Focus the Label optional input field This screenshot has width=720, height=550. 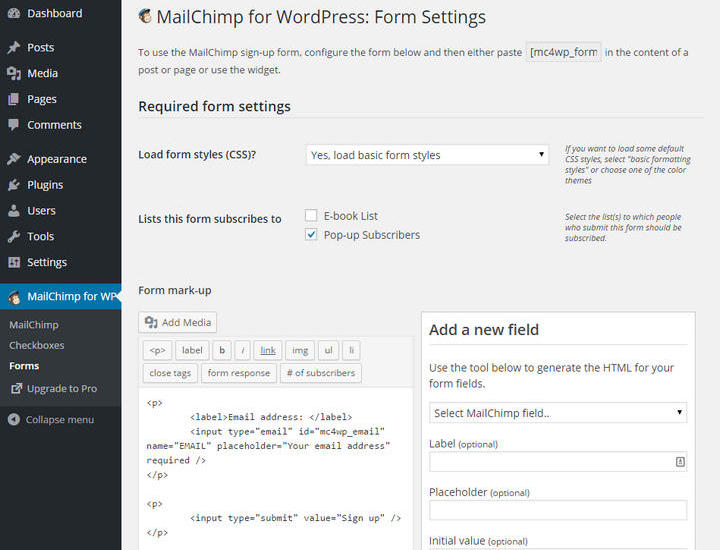(x=558, y=462)
